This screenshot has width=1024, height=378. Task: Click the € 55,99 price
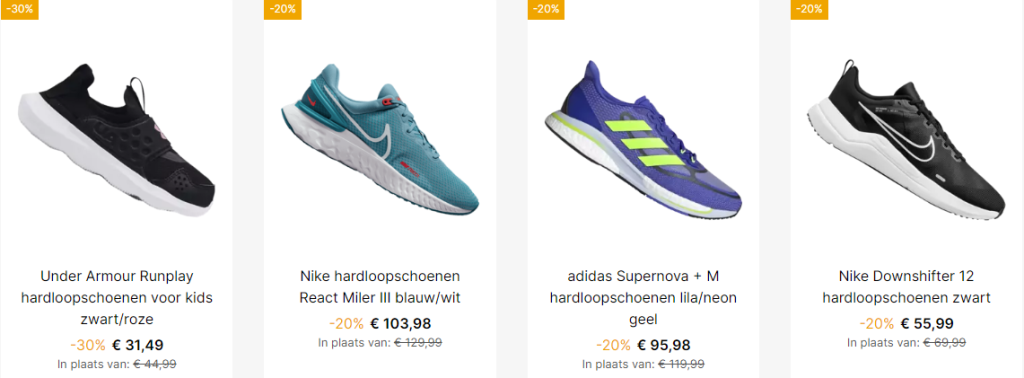[927, 323]
